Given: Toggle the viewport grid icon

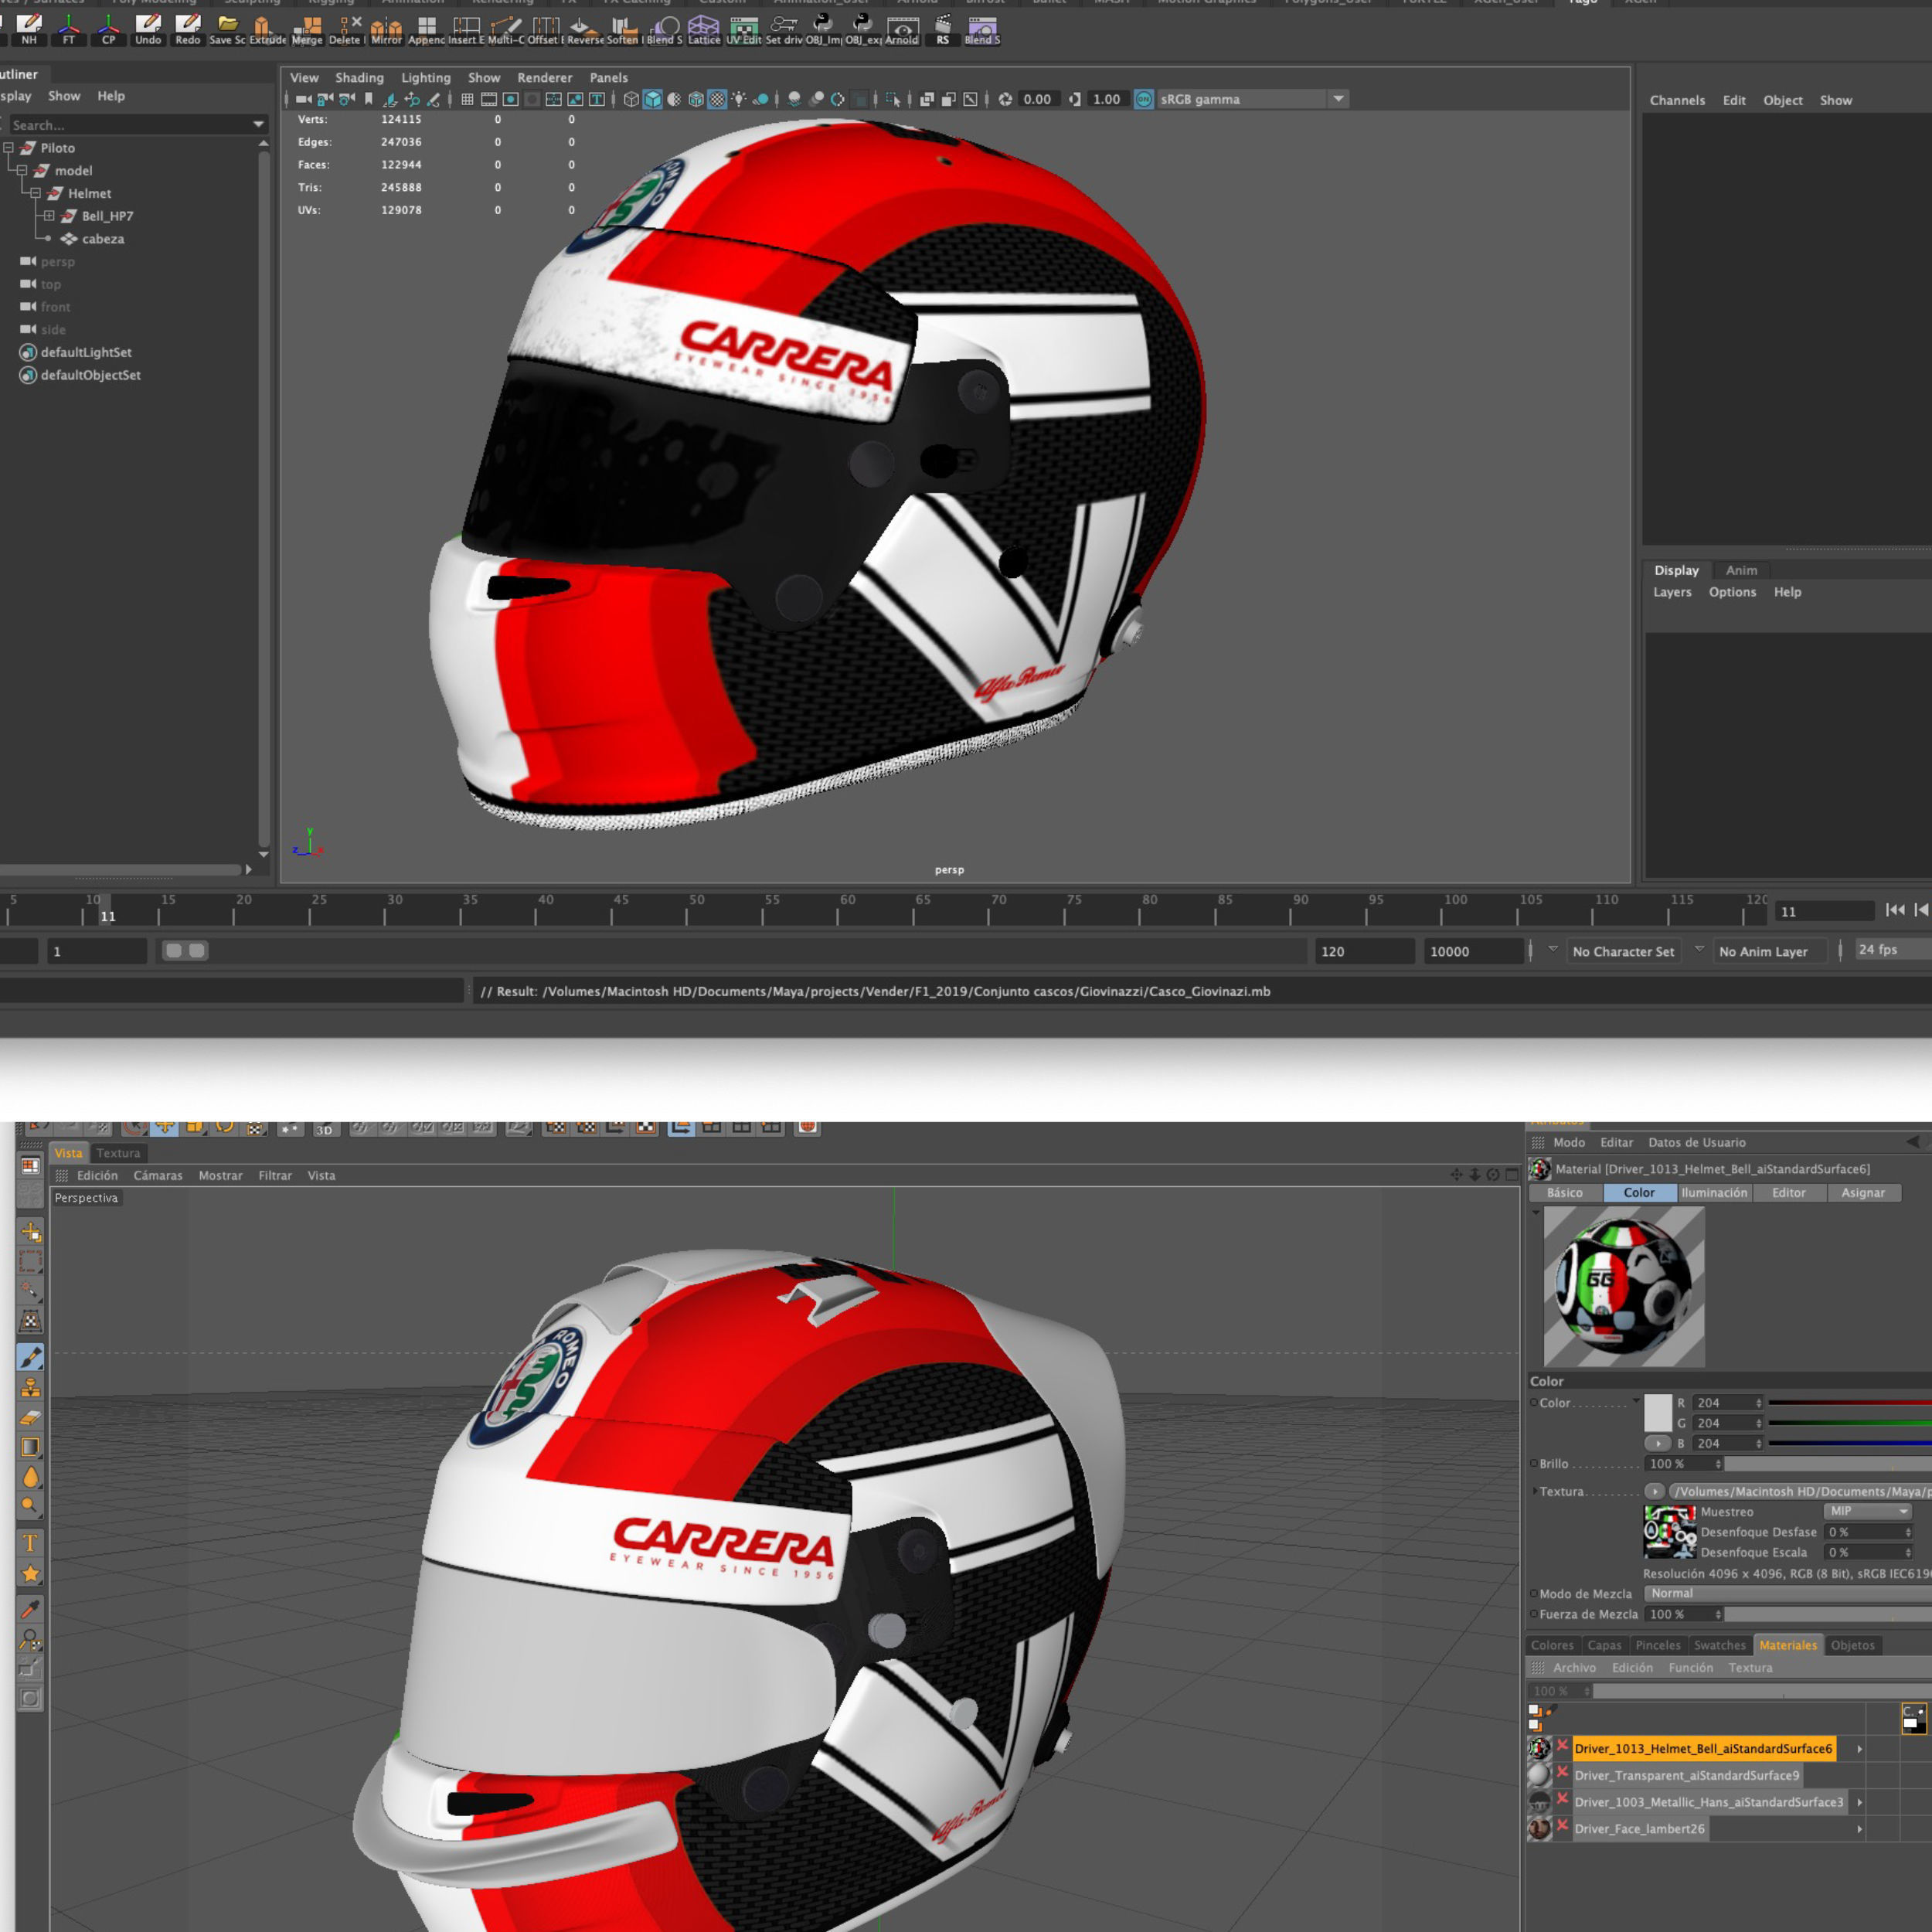Looking at the screenshot, I should tap(467, 99).
